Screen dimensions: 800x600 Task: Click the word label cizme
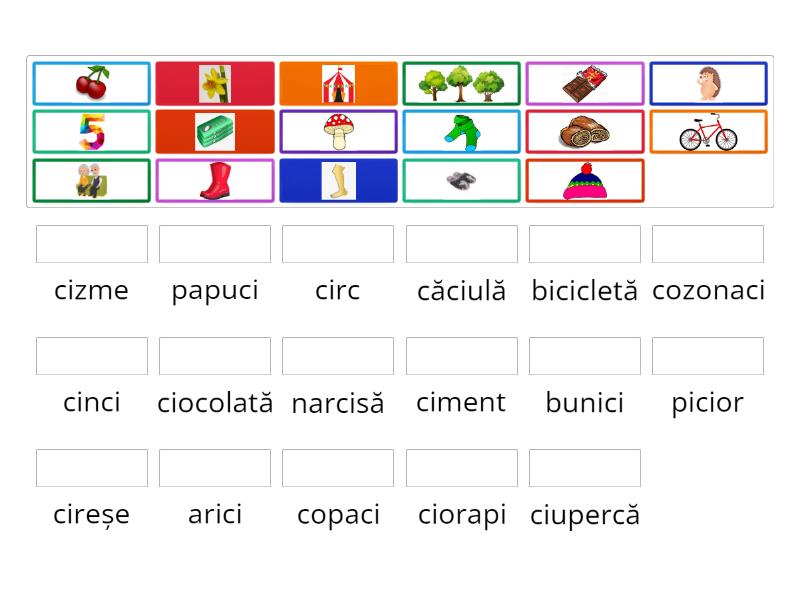tap(91, 291)
